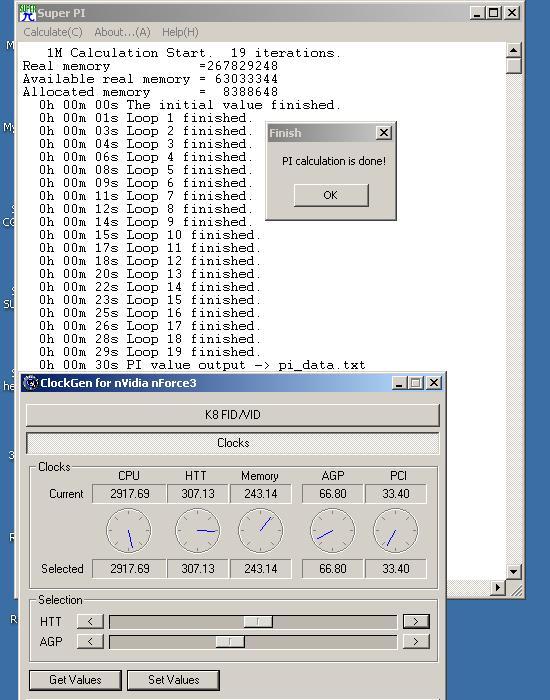
Task: Click the 'PI value output -> pi_data.txt' line
Action: click(x=202, y=365)
